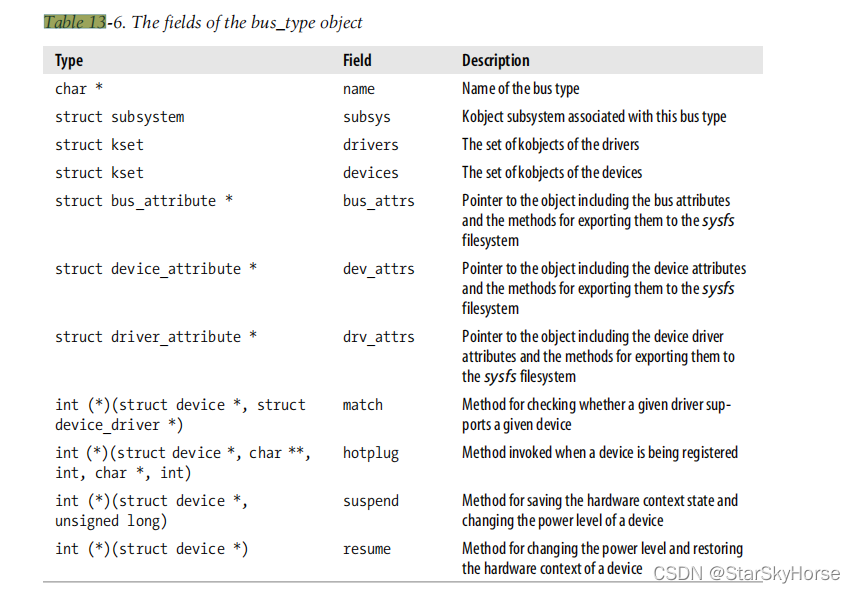Click the "resume" field entry

coord(366,549)
